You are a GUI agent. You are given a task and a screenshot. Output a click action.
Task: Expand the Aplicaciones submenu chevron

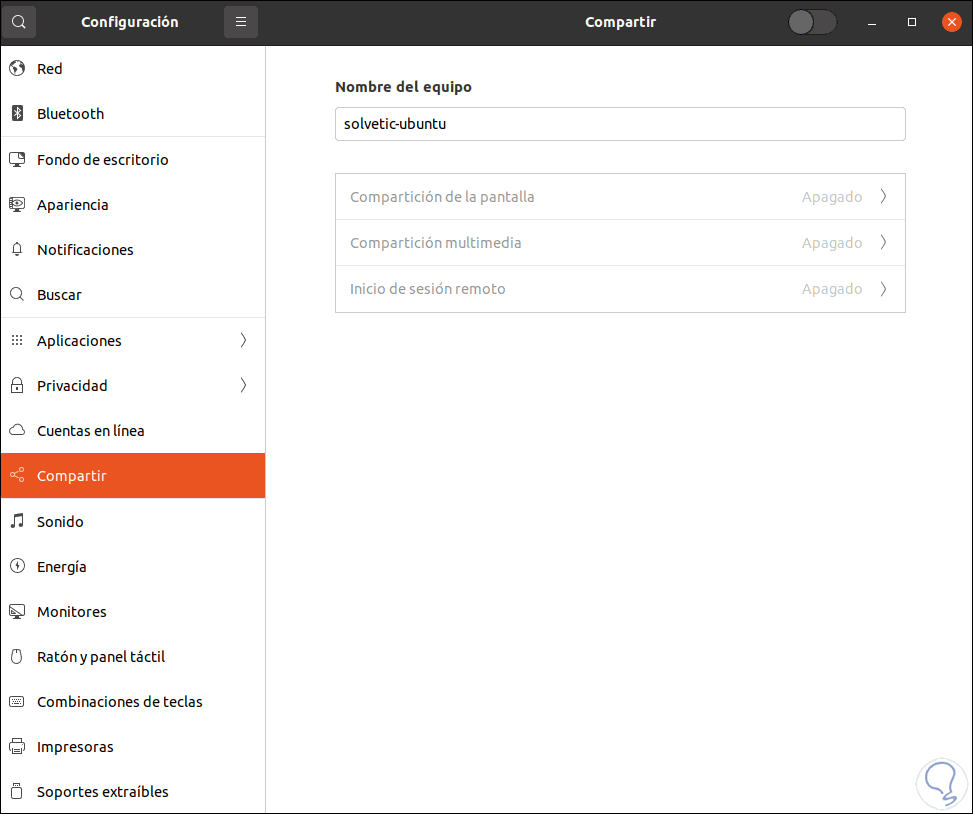(x=243, y=341)
